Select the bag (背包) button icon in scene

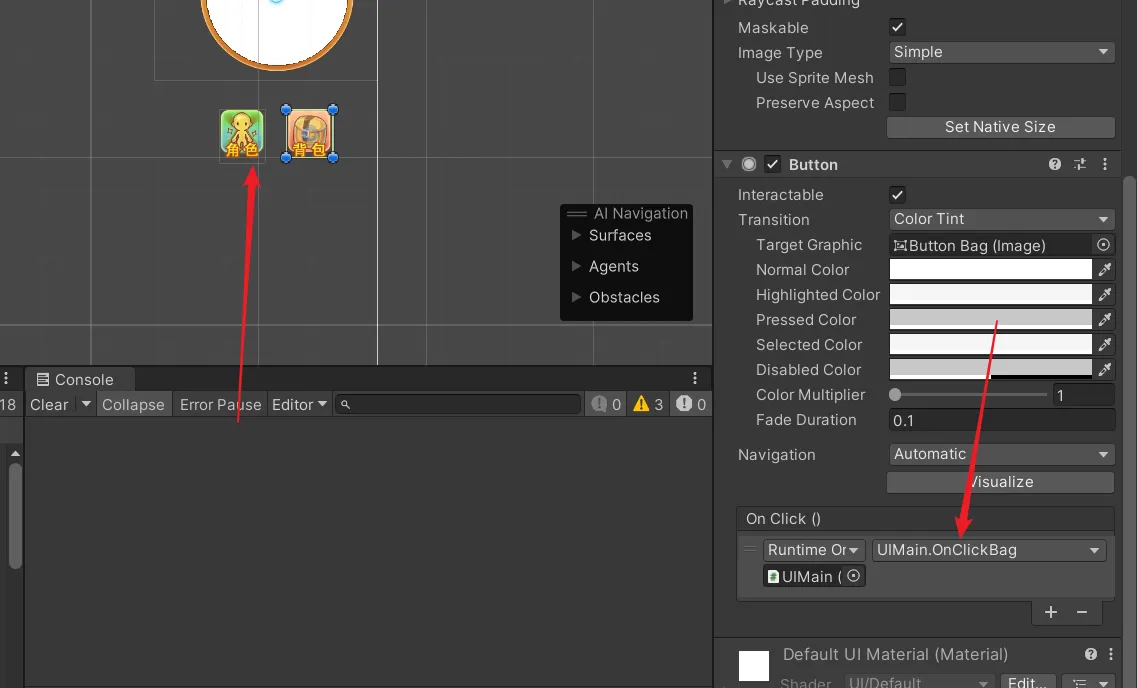tap(309, 134)
